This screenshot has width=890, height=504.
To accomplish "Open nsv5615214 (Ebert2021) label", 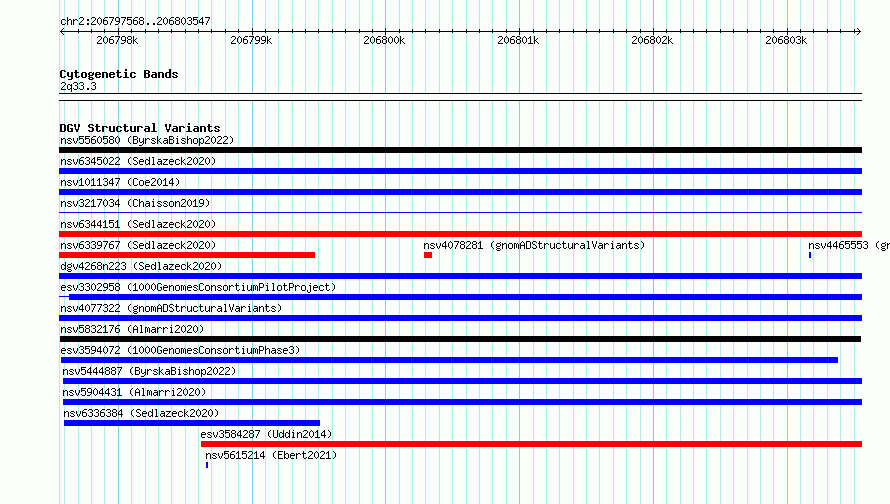I will pos(271,455).
